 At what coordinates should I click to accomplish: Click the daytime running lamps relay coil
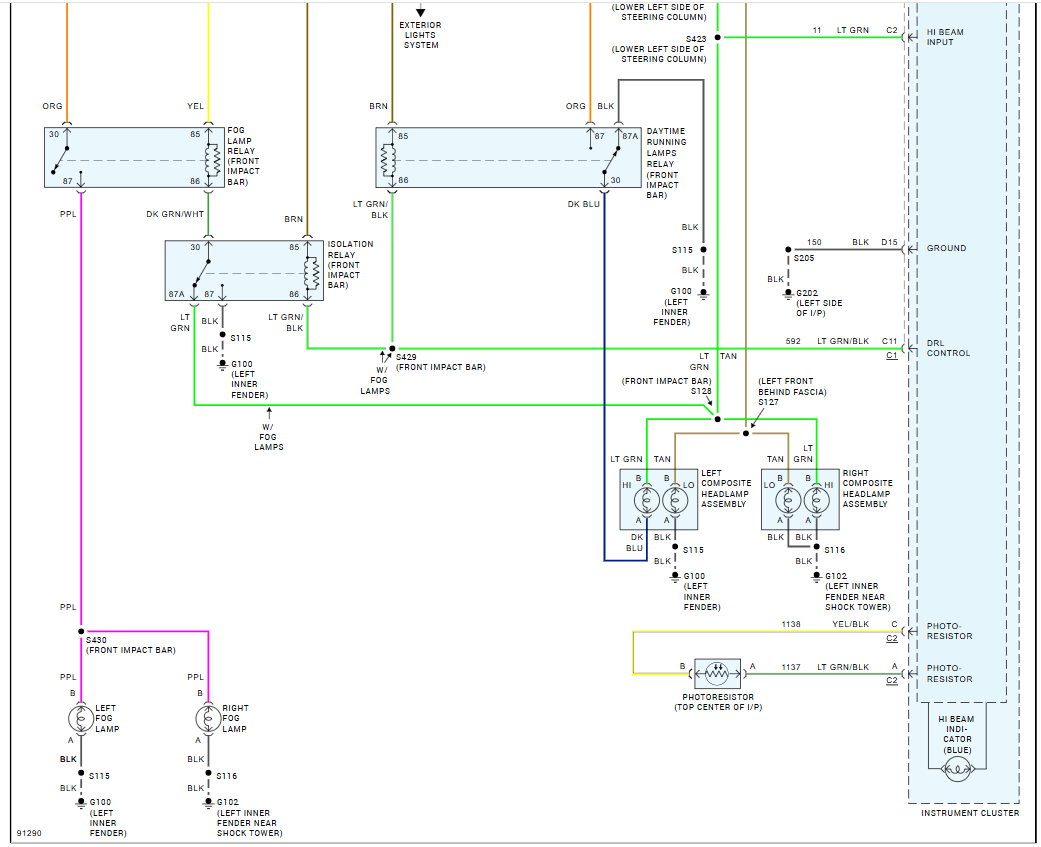pyautogui.click(x=388, y=158)
